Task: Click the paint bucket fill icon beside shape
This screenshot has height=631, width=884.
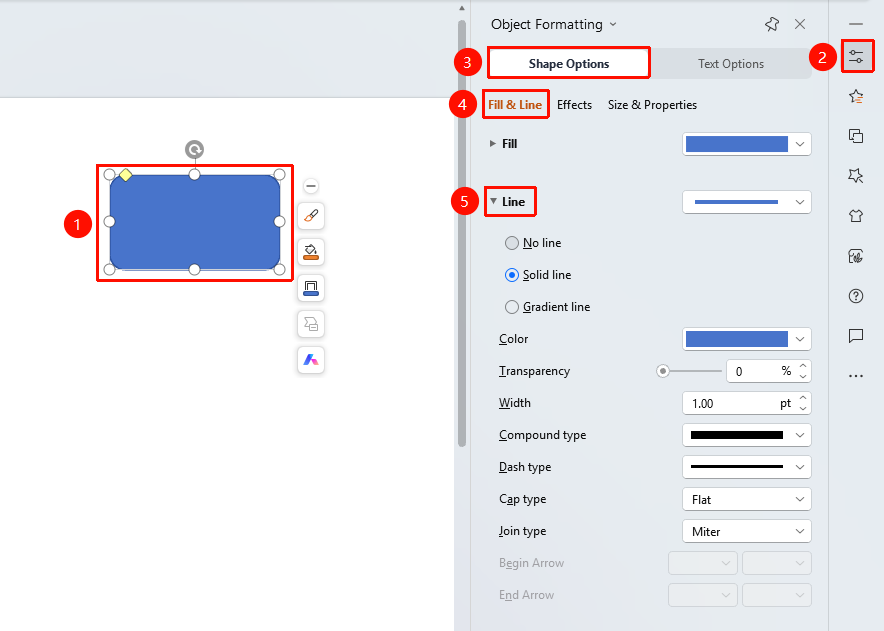Action: [311, 252]
